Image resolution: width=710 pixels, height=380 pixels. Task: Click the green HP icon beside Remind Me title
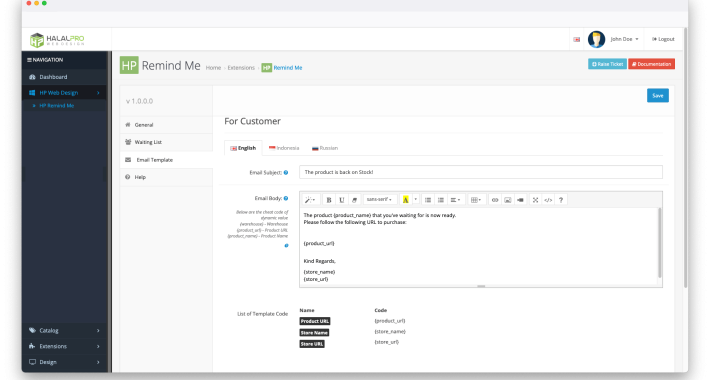point(129,65)
